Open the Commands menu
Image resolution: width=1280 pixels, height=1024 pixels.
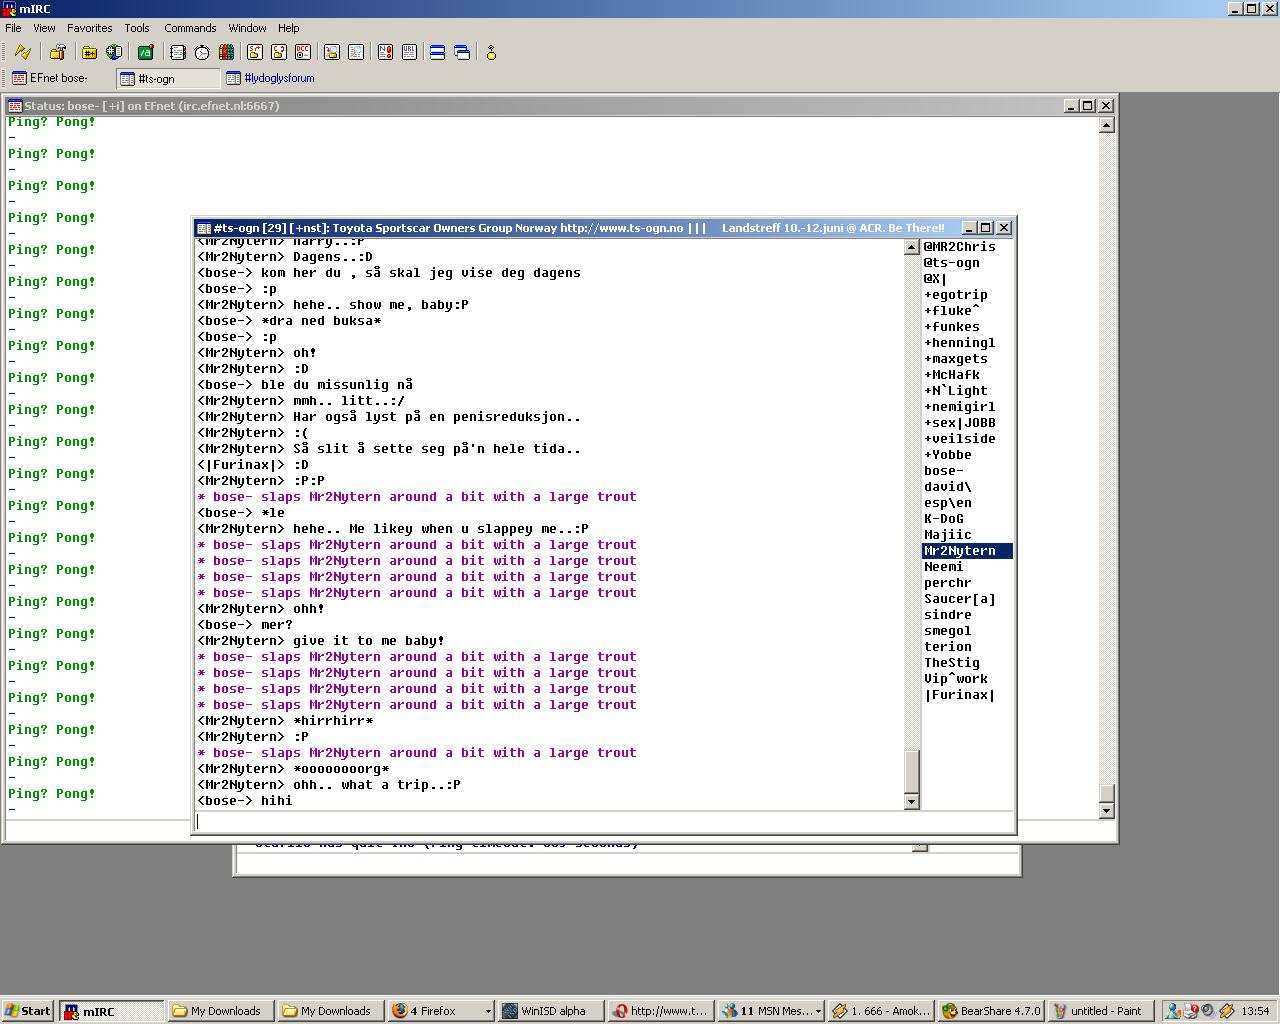[x=190, y=28]
